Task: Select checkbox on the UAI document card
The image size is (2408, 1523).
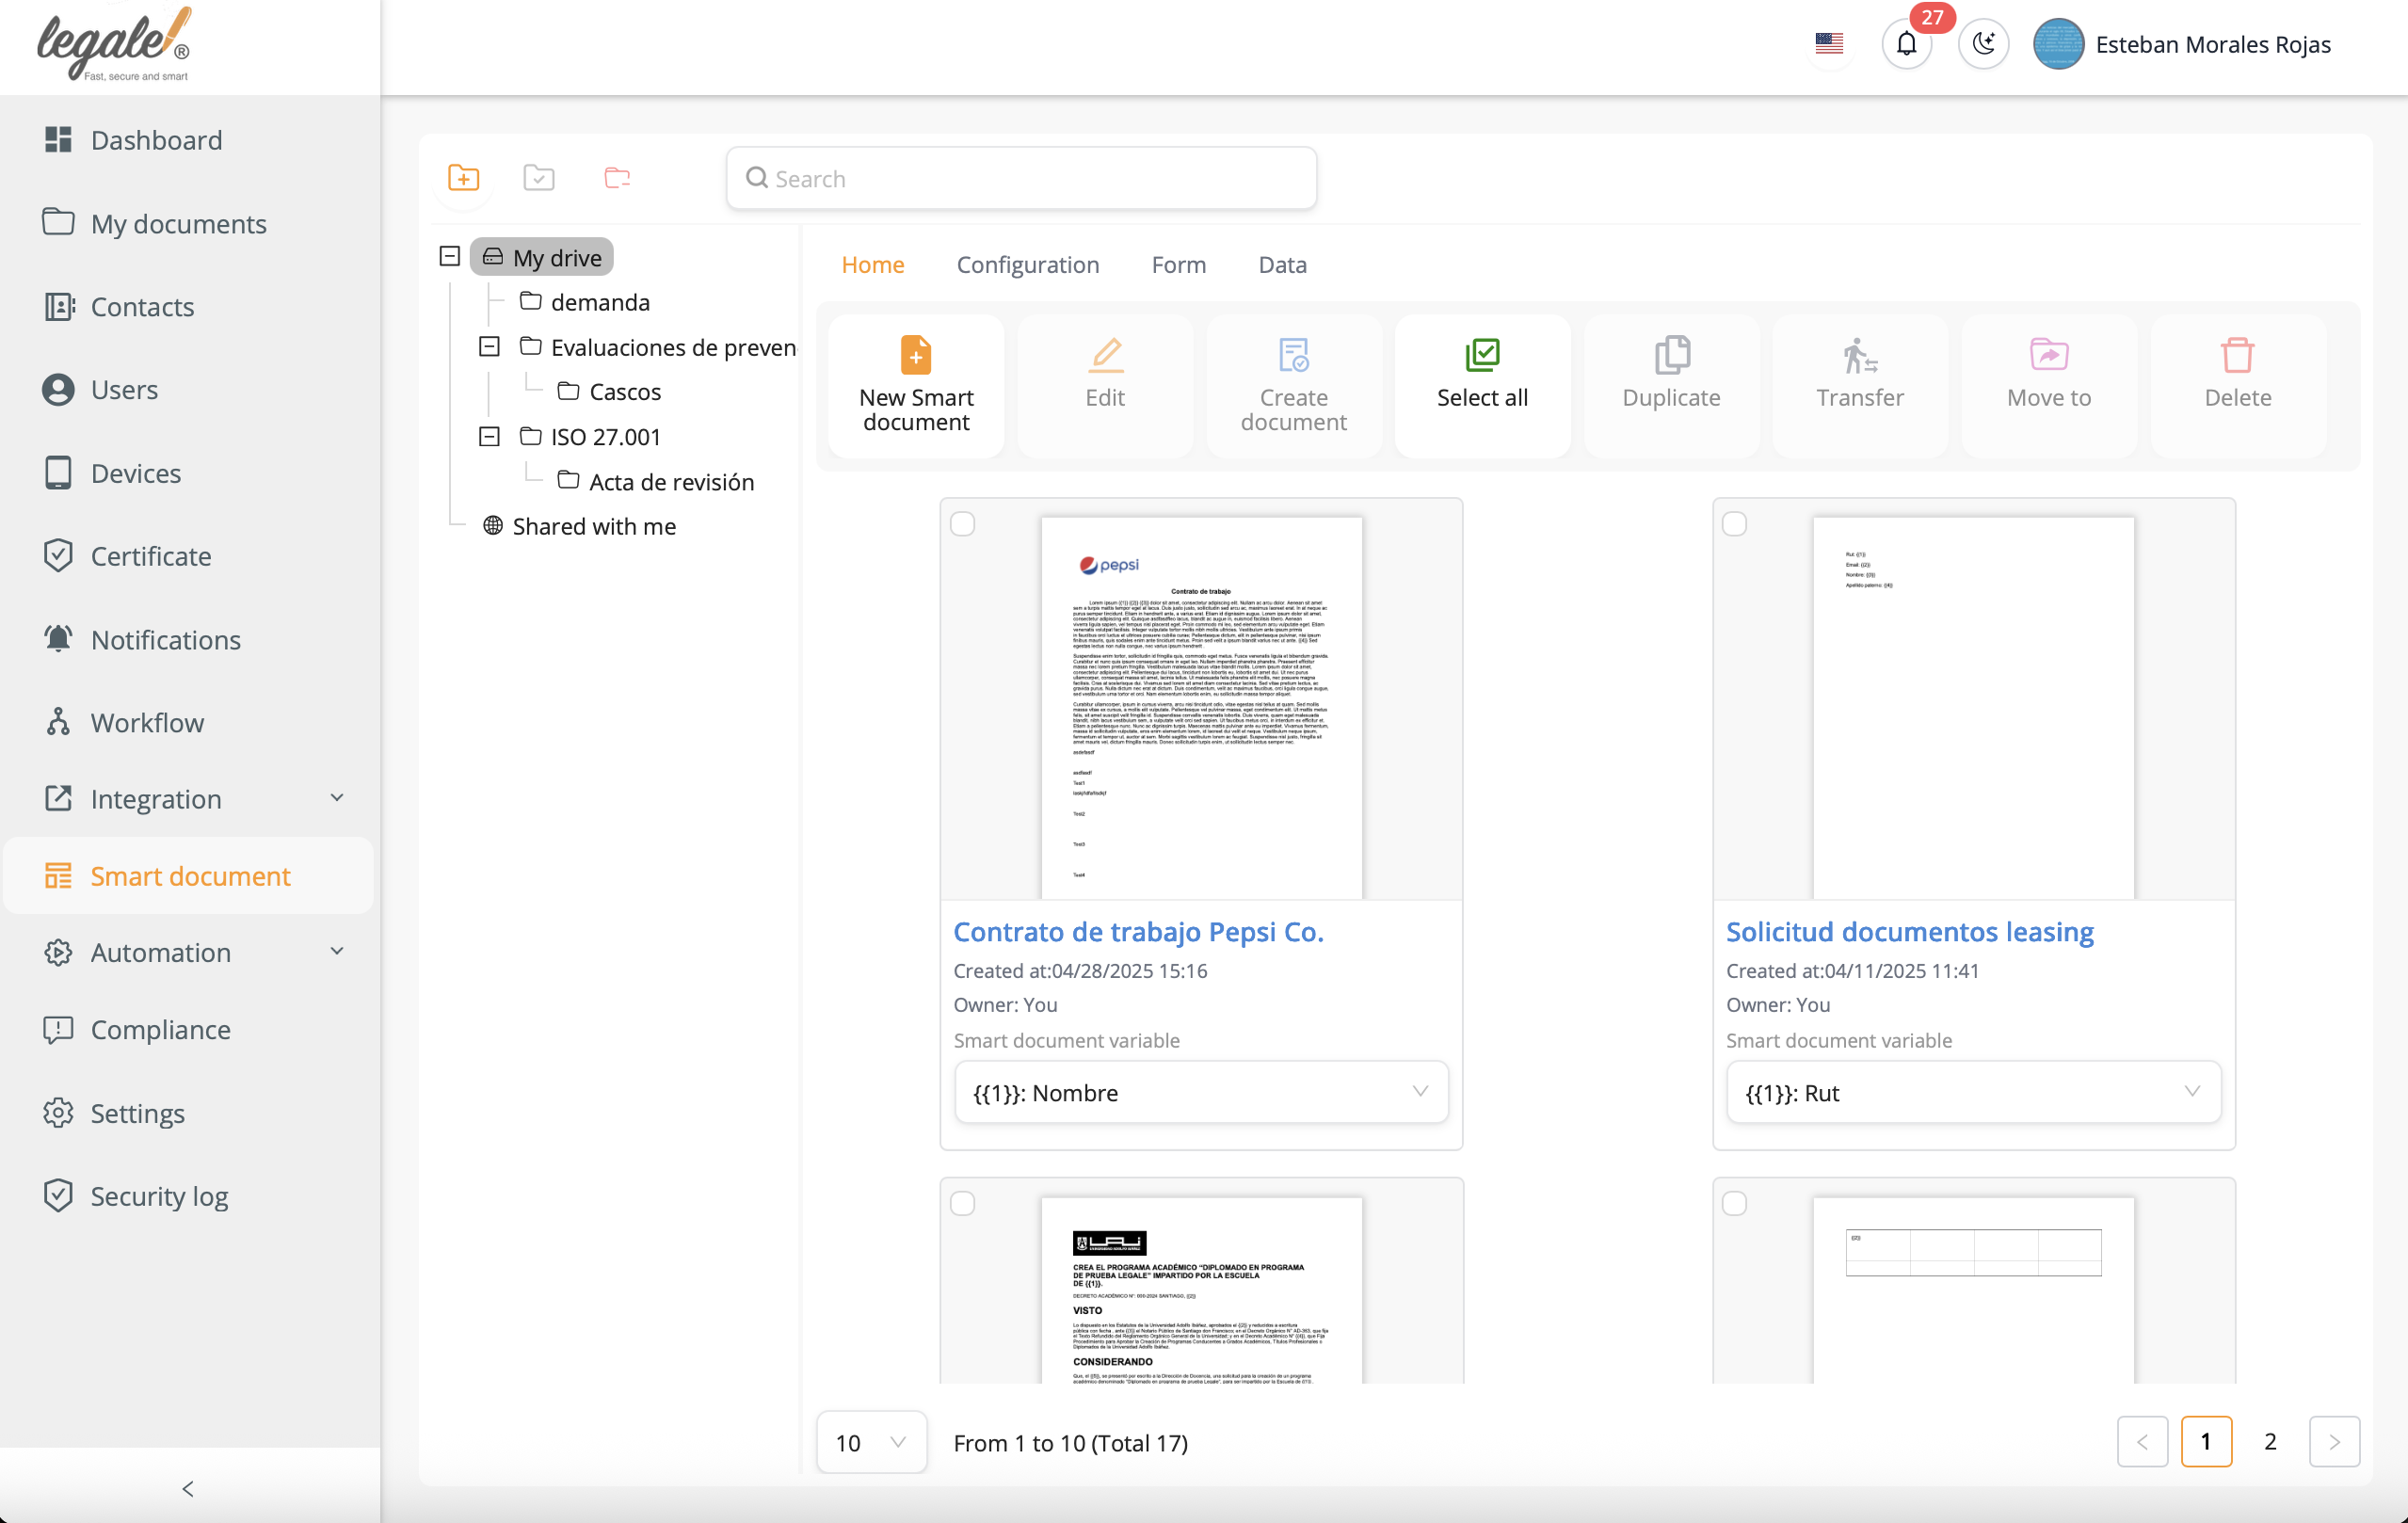Action: pyautogui.click(x=962, y=1203)
